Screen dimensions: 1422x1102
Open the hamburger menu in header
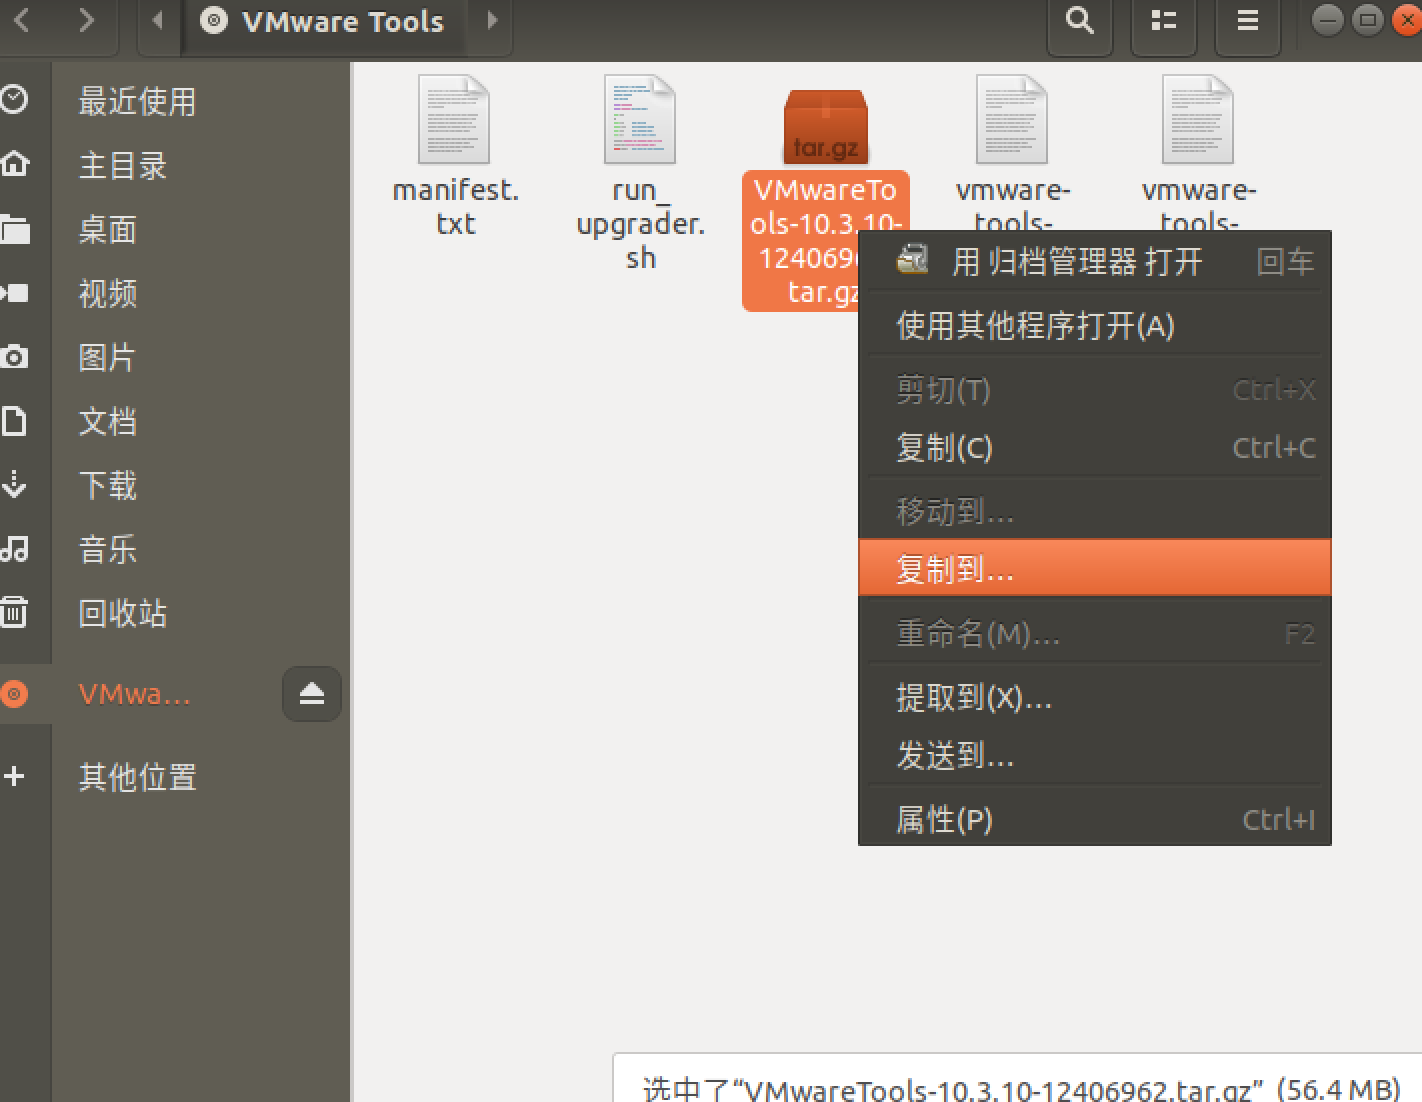click(1247, 21)
